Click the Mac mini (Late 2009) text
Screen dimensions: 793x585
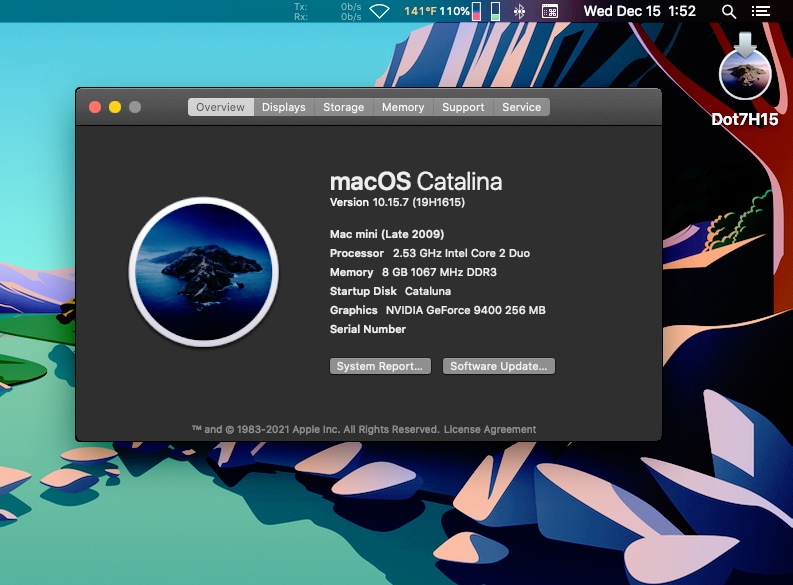387,234
